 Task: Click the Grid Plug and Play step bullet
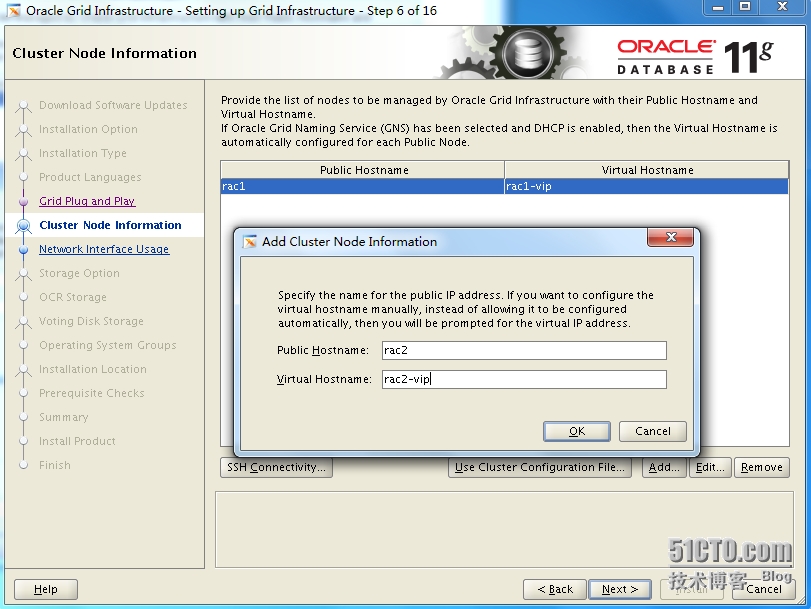tap(23, 201)
